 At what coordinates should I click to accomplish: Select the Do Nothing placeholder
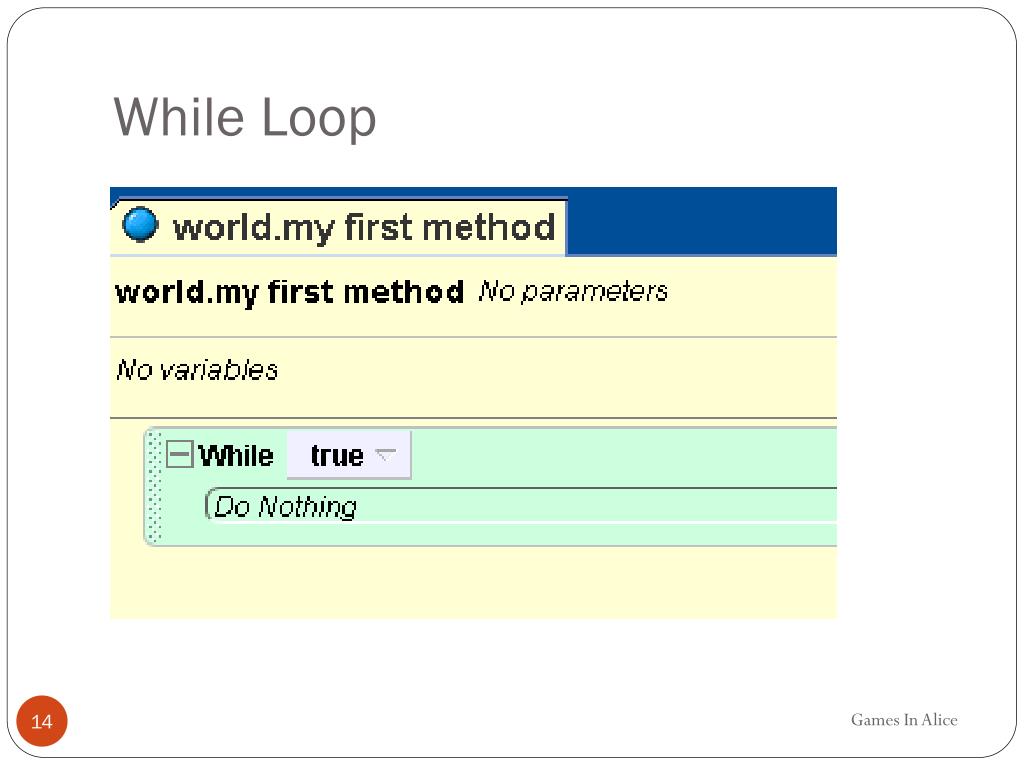click(286, 507)
